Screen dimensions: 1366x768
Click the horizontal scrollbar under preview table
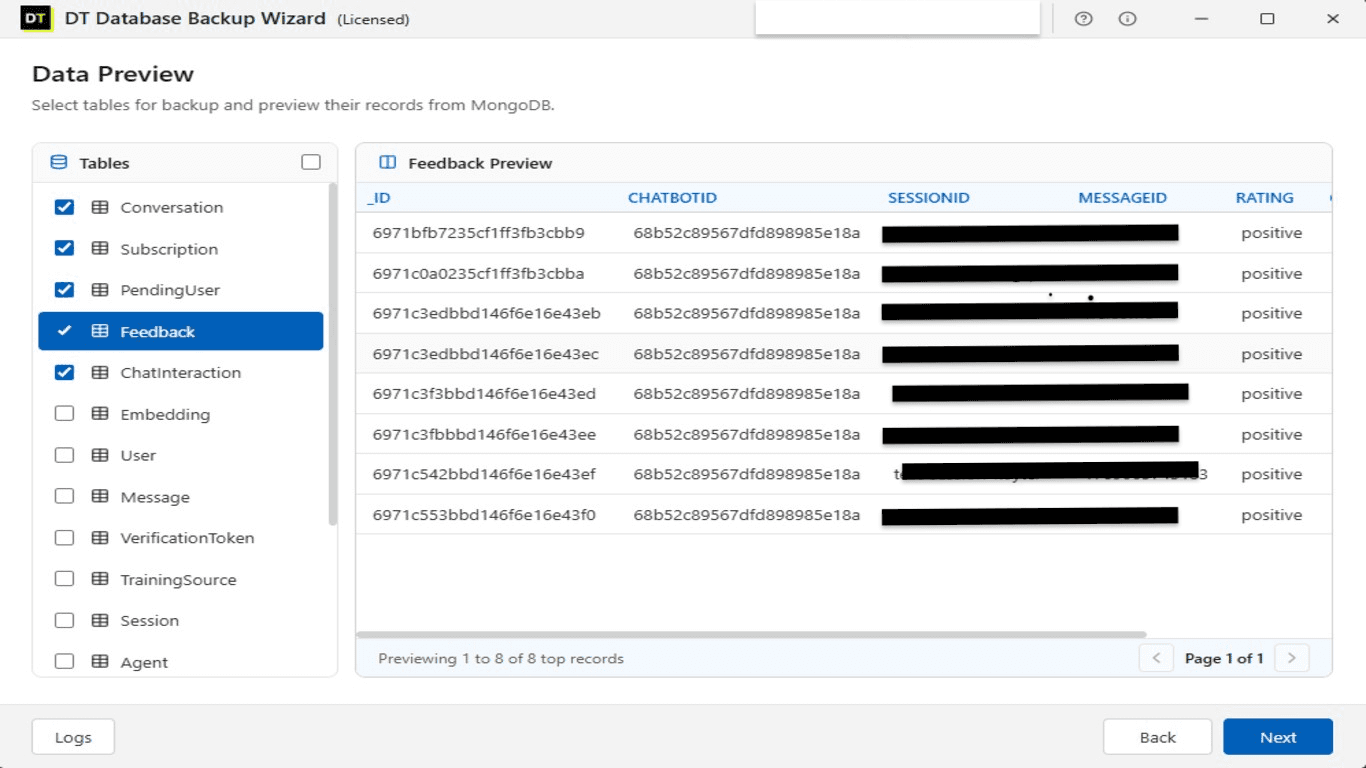751,634
